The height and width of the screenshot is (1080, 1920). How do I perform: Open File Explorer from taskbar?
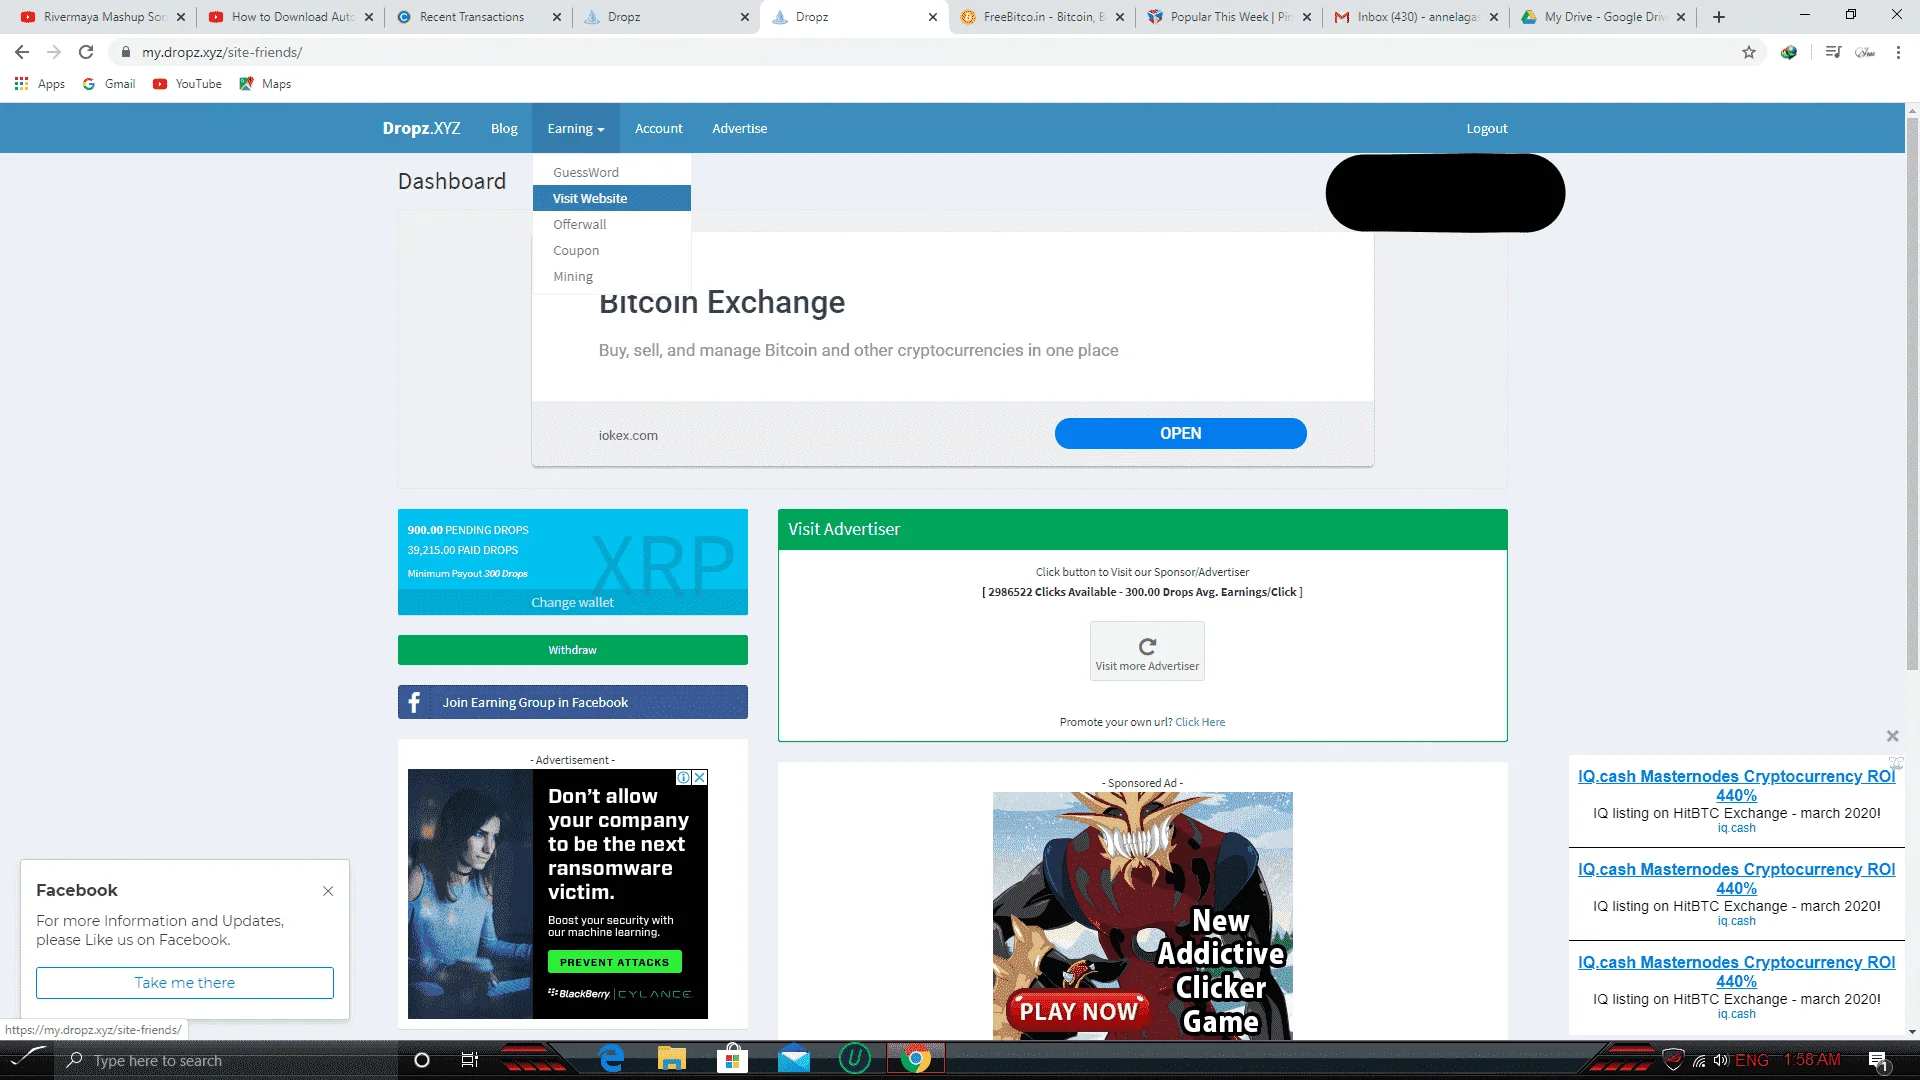[671, 1059]
